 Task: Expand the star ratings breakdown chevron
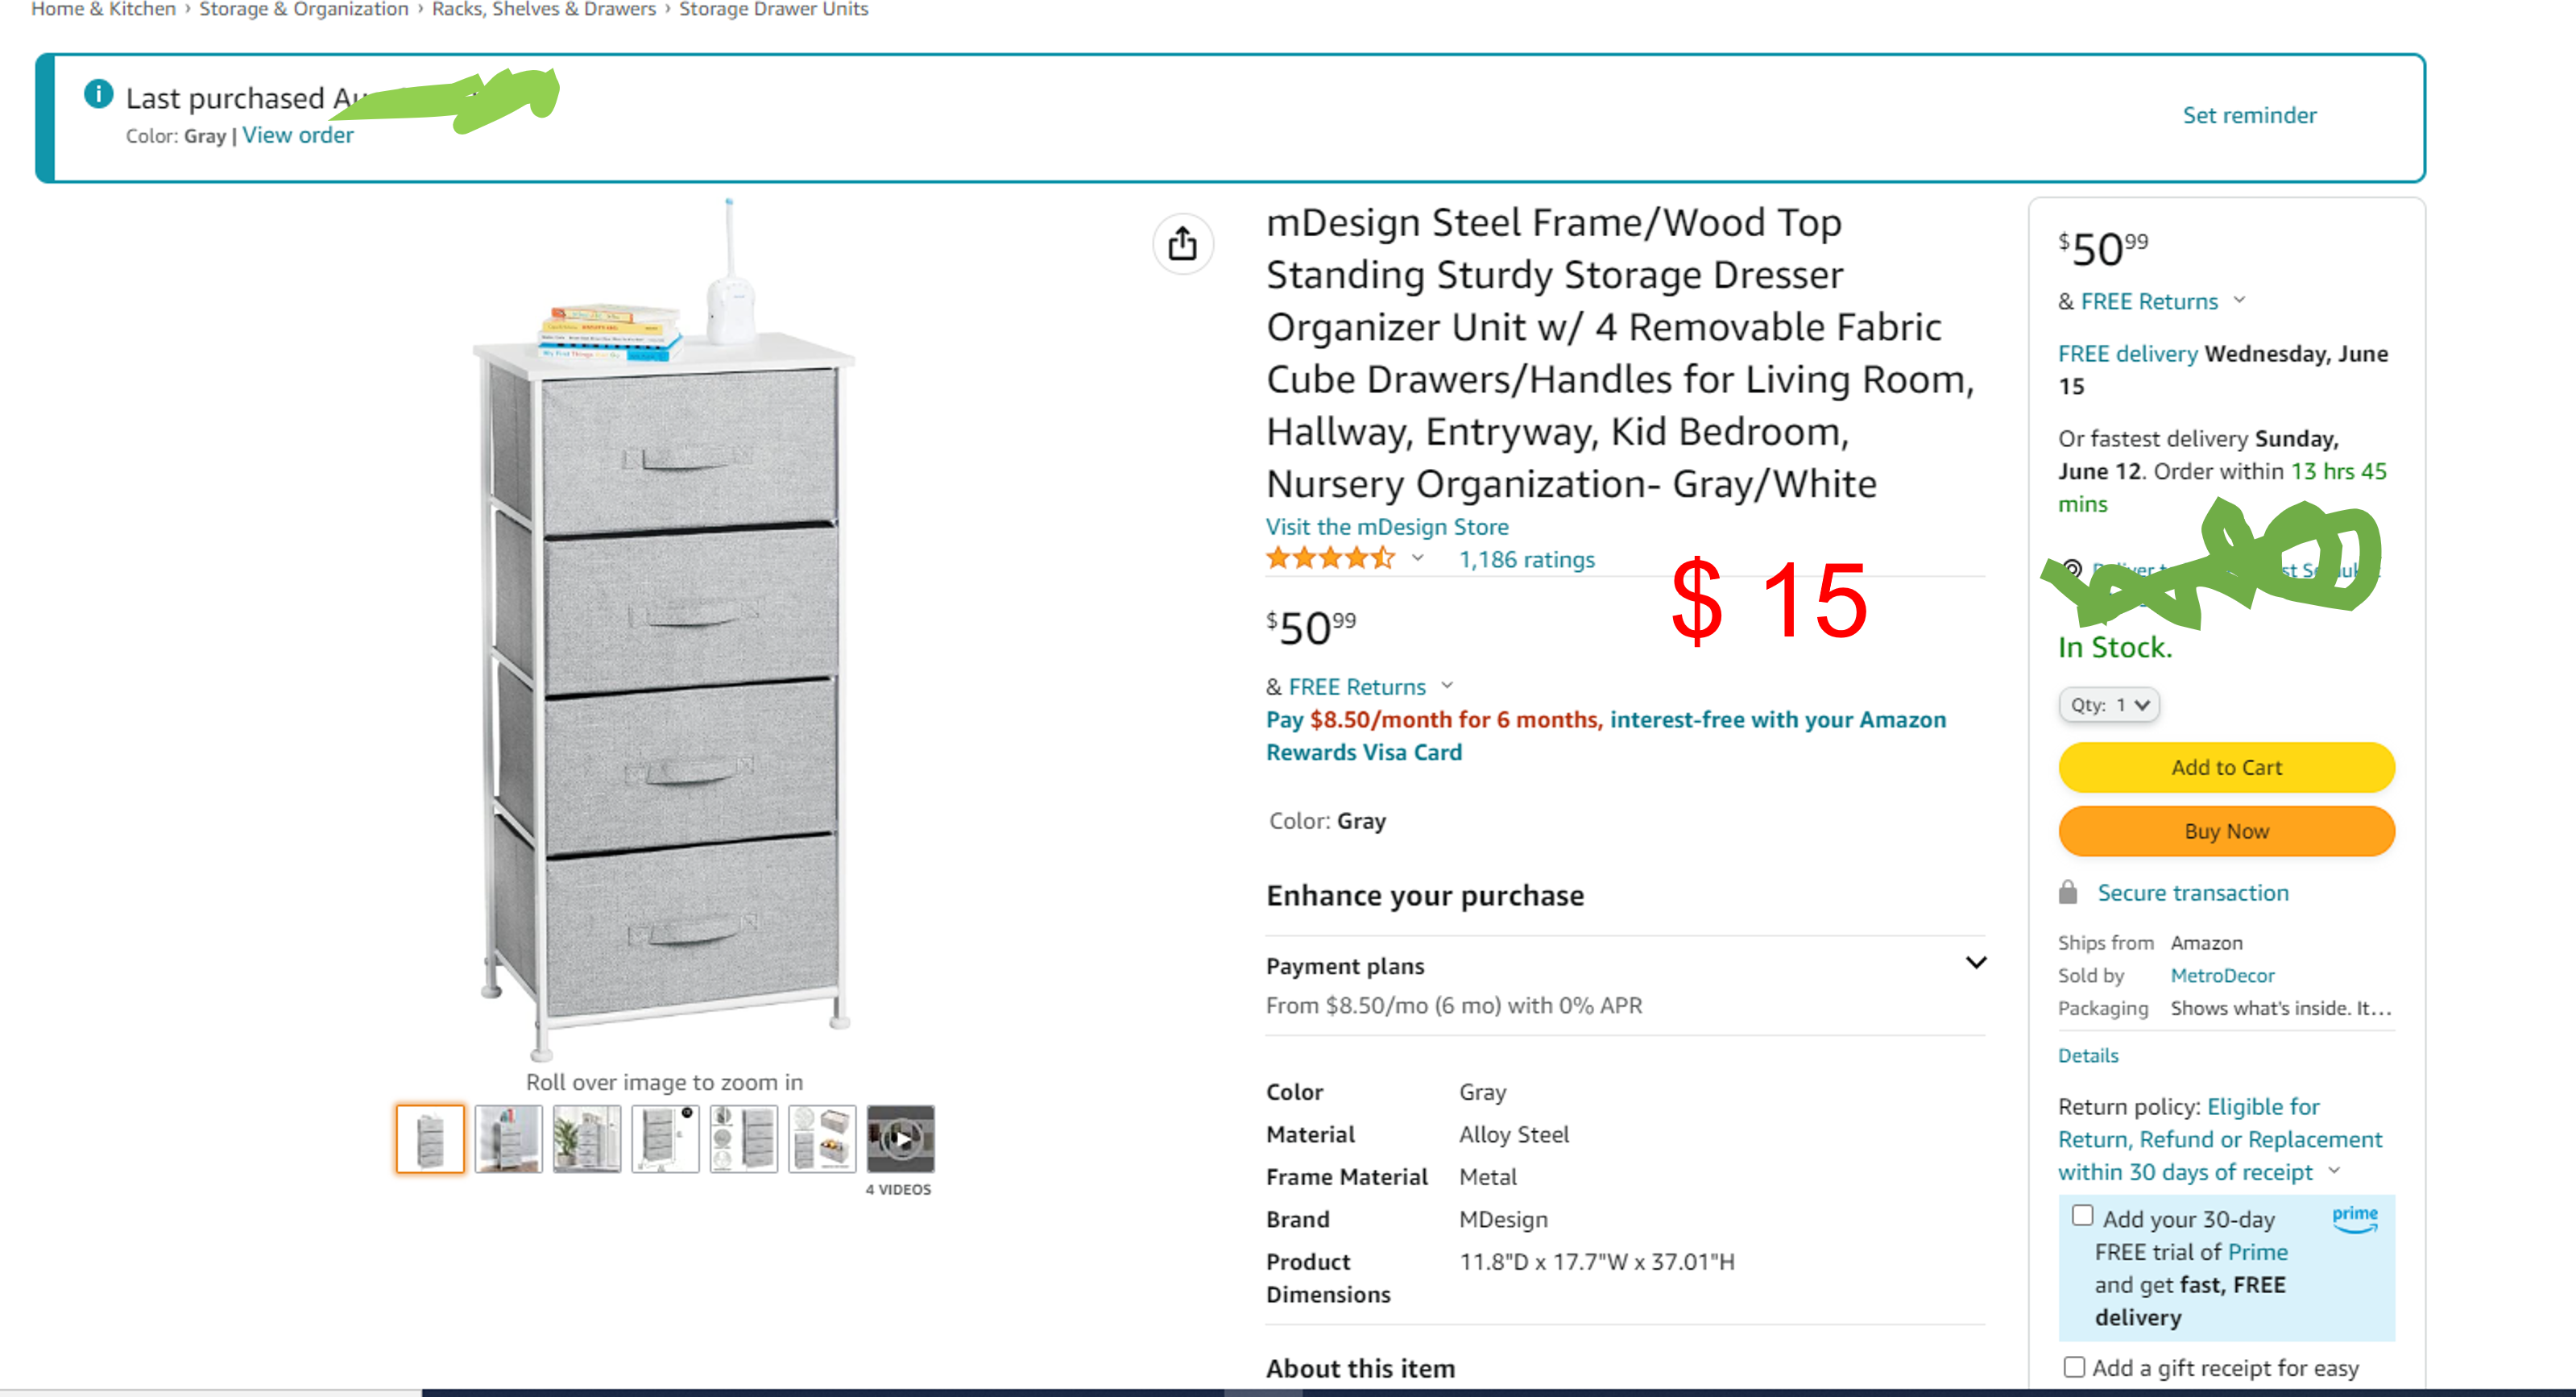(1417, 558)
